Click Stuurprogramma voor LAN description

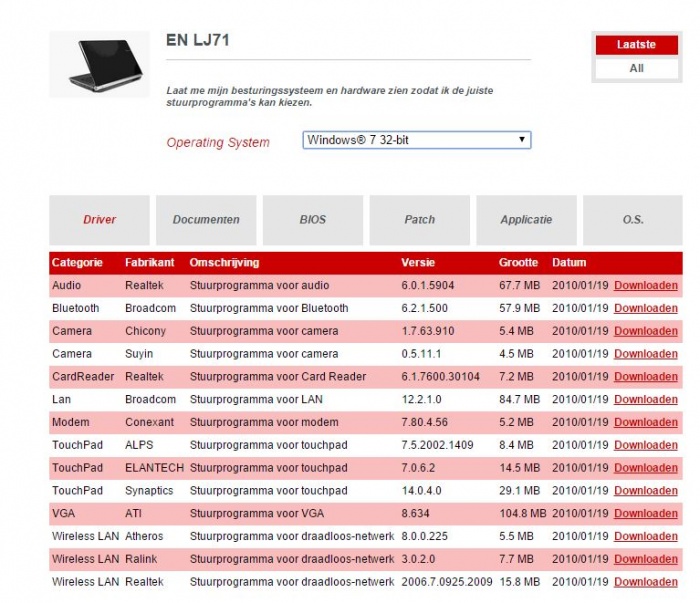pos(256,399)
